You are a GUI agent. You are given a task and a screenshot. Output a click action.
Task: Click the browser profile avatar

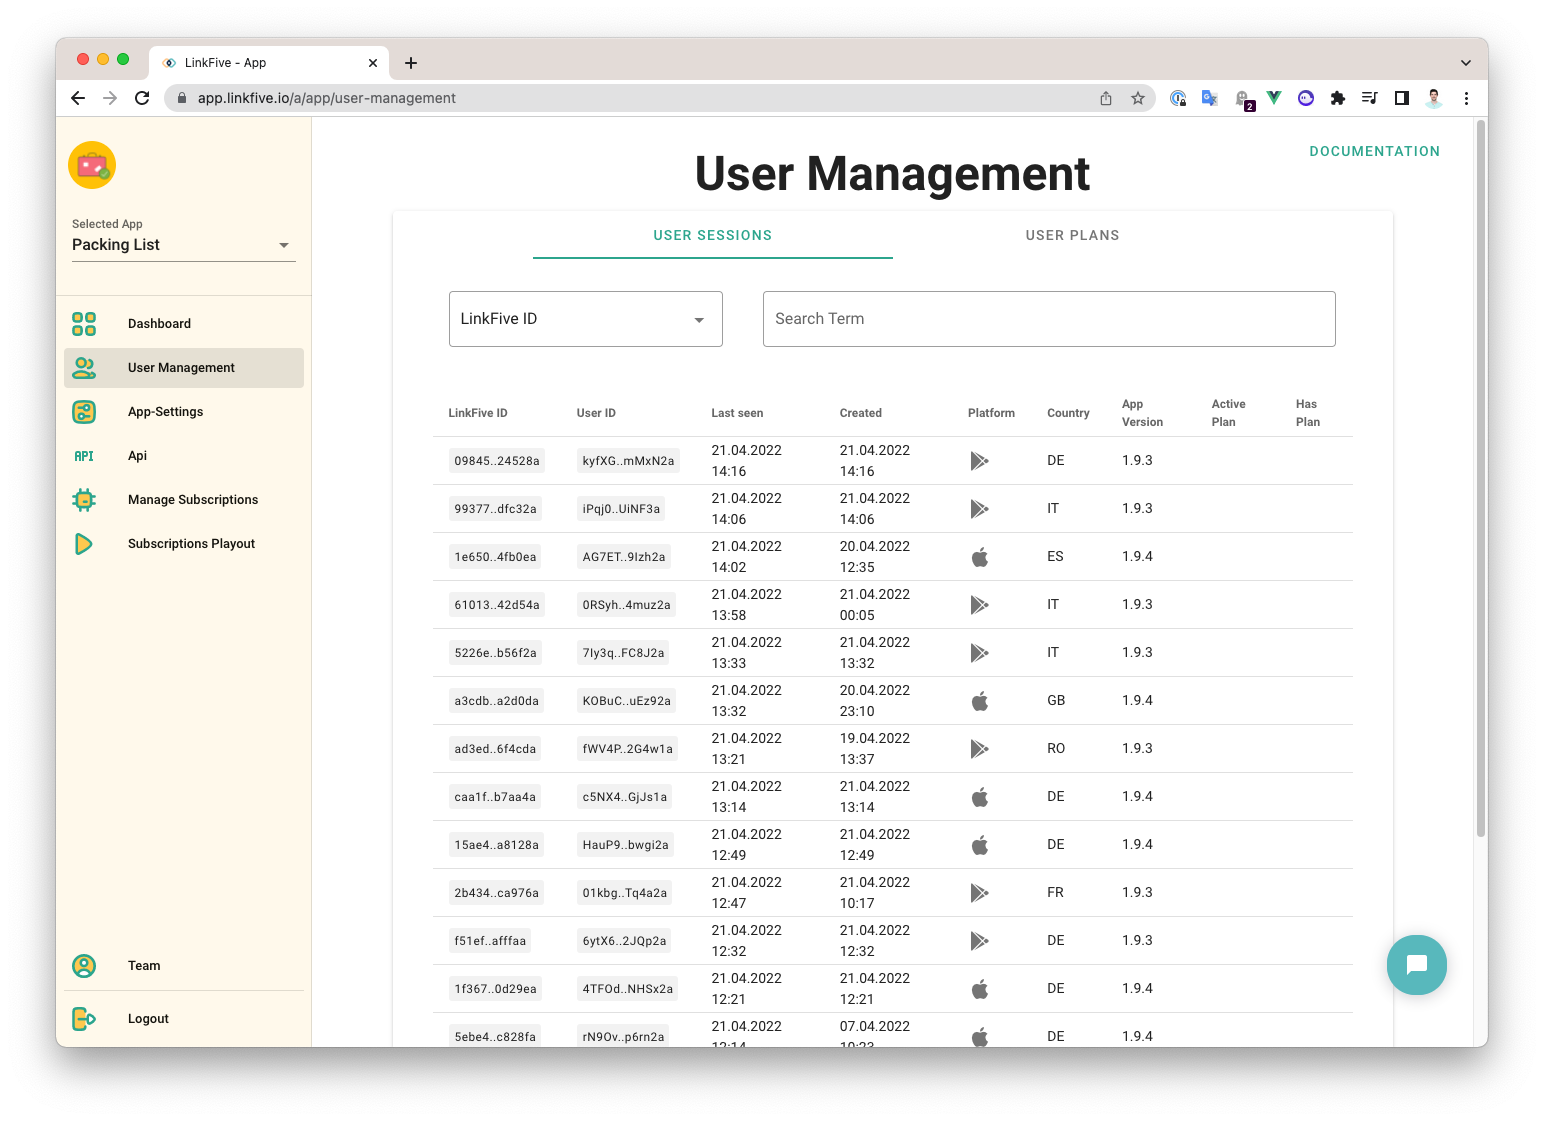1434,98
